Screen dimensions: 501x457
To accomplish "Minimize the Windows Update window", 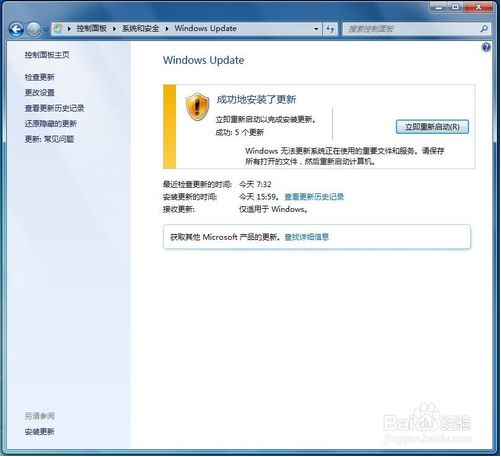I will click(439, 7).
